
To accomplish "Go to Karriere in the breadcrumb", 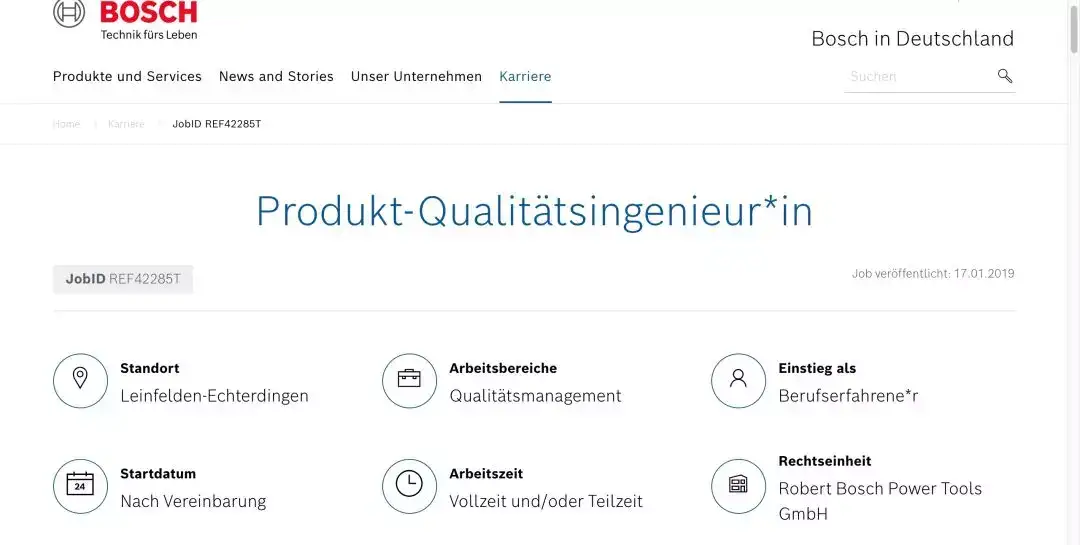I will pos(126,124).
